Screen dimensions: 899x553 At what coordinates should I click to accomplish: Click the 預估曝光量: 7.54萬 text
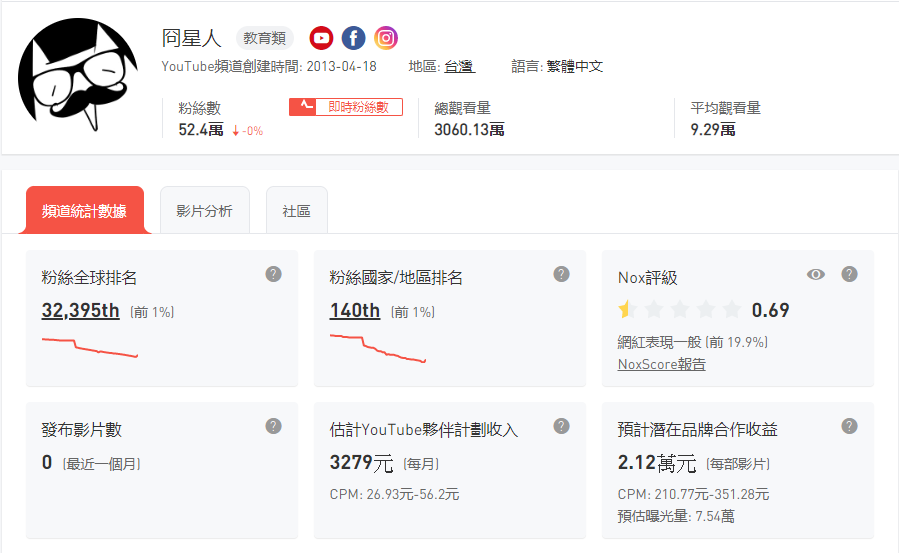pyautogui.click(x=676, y=516)
